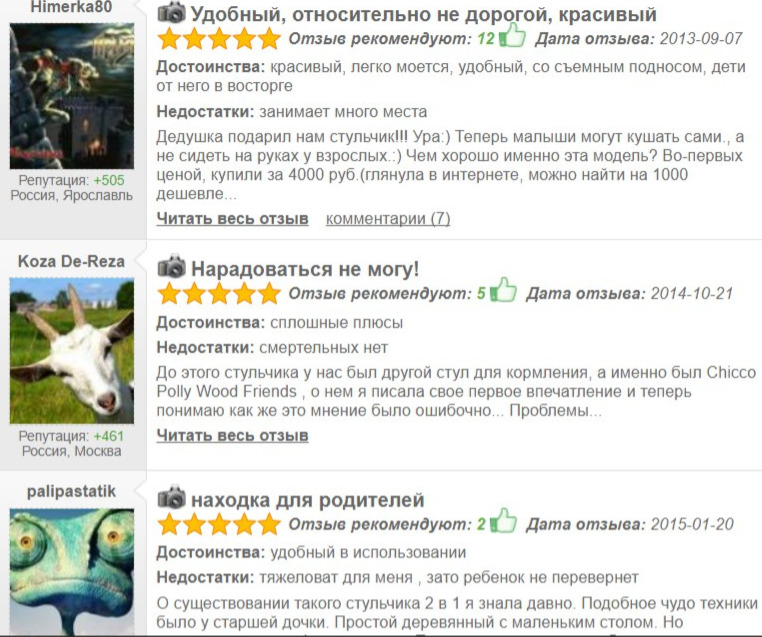
Task: Open the palipastatik username link
Action: click(71, 491)
